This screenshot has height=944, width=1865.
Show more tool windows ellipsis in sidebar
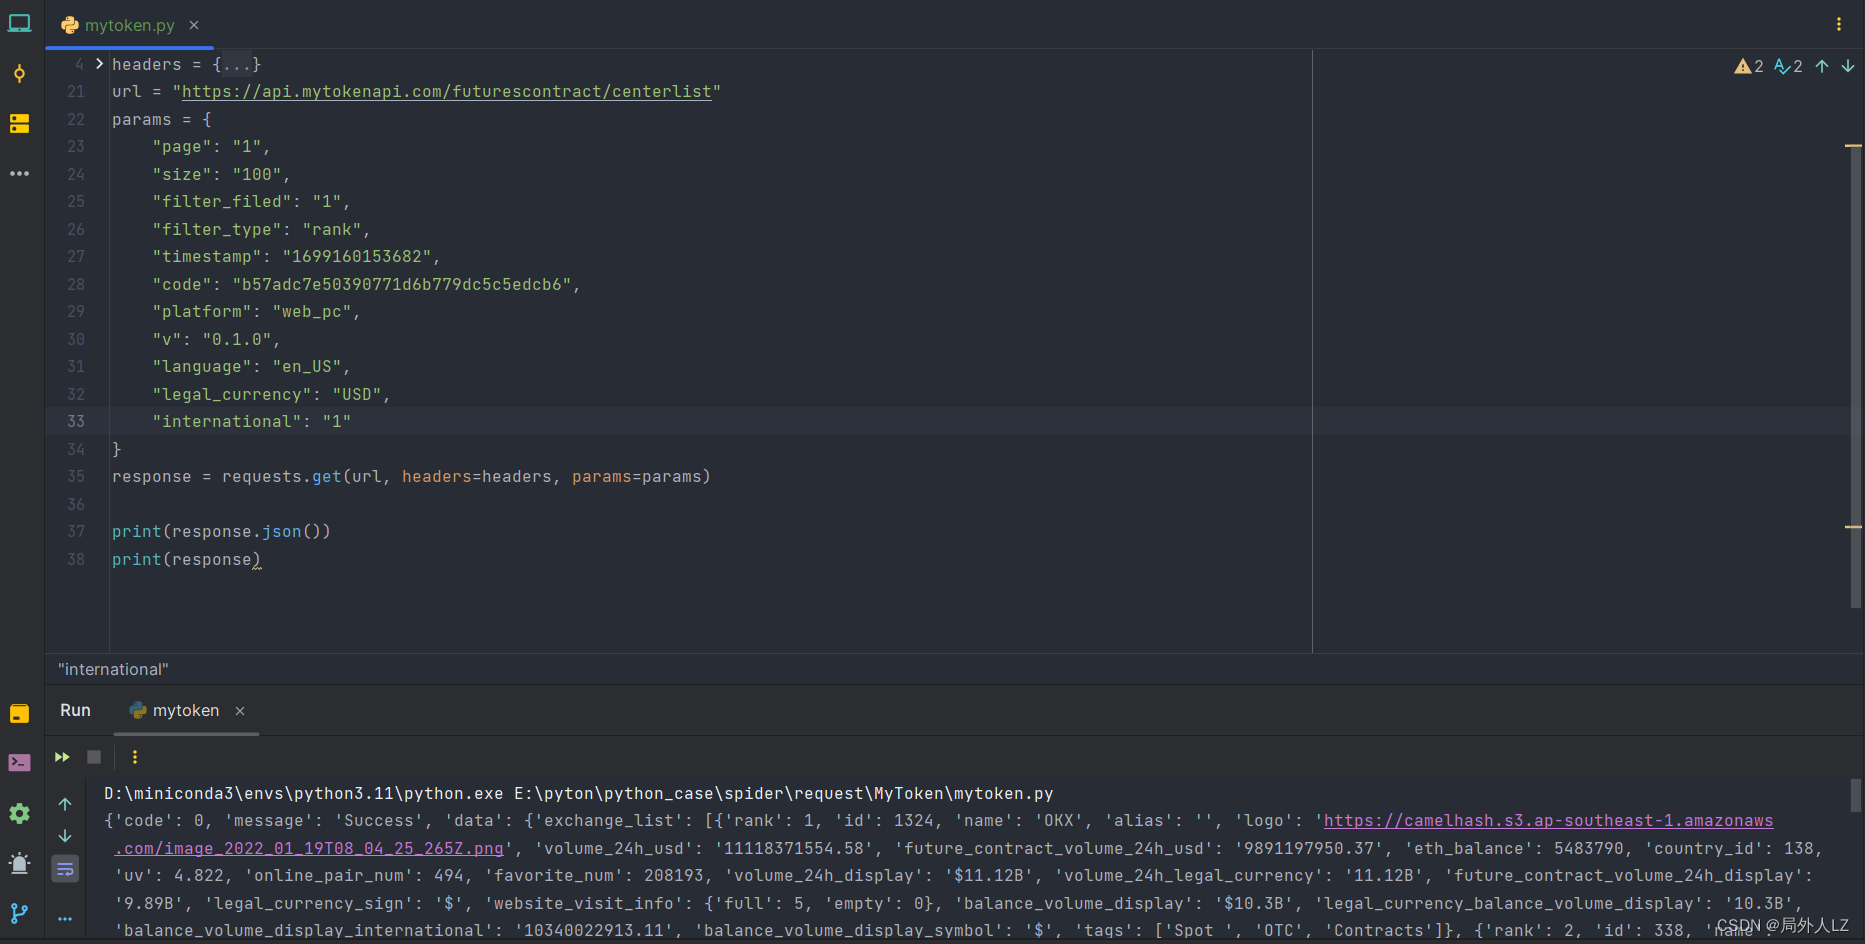click(19, 173)
